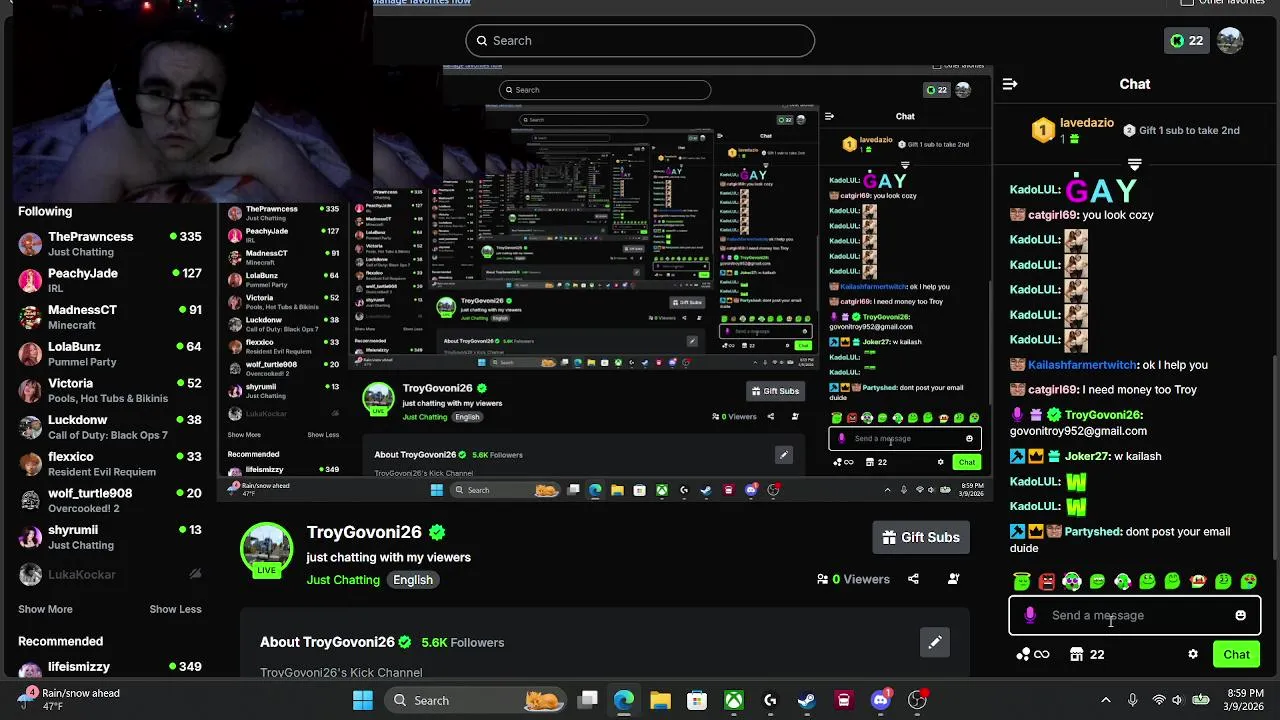
Task: Collapse the Following list with Show Less
Action: click(175, 609)
